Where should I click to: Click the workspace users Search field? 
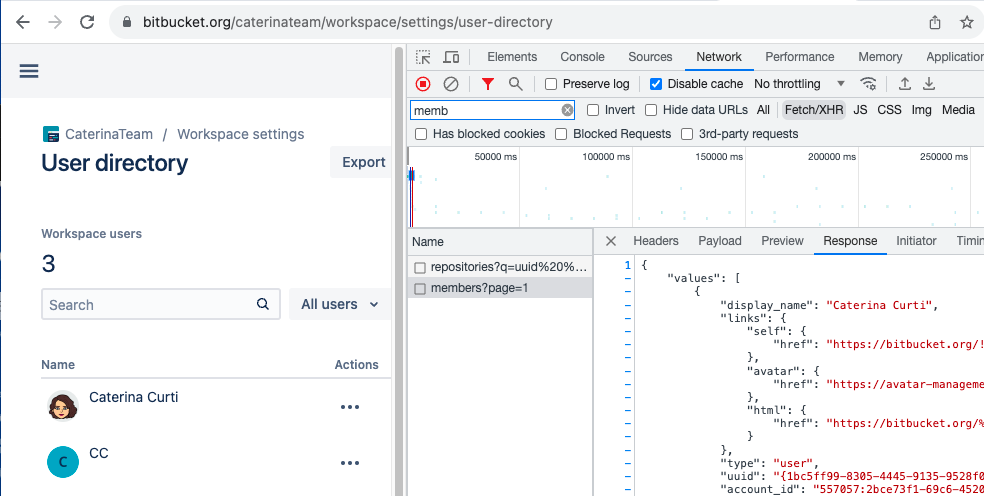point(148,304)
